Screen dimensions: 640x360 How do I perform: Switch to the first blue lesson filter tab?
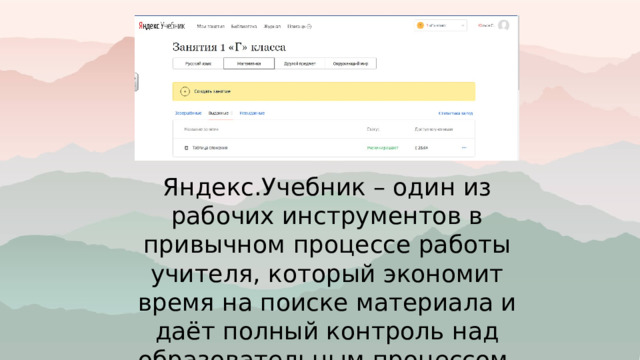188,113
